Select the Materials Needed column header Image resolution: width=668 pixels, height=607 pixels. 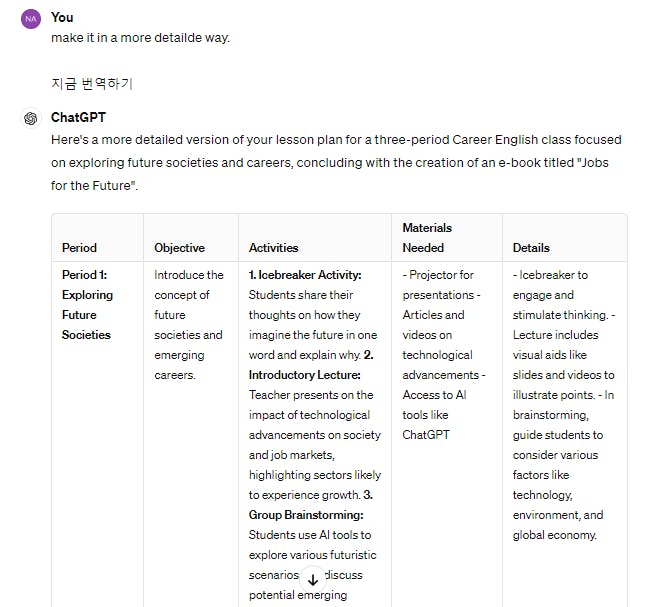(427, 238)
